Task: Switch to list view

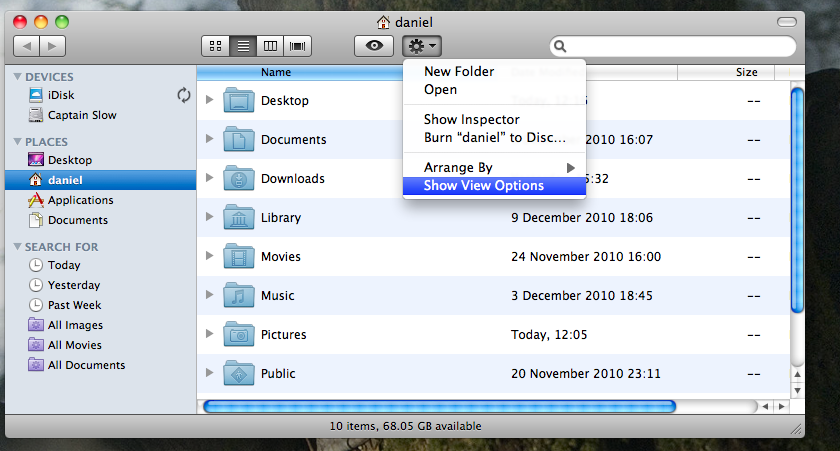Action: click(243, 46)
